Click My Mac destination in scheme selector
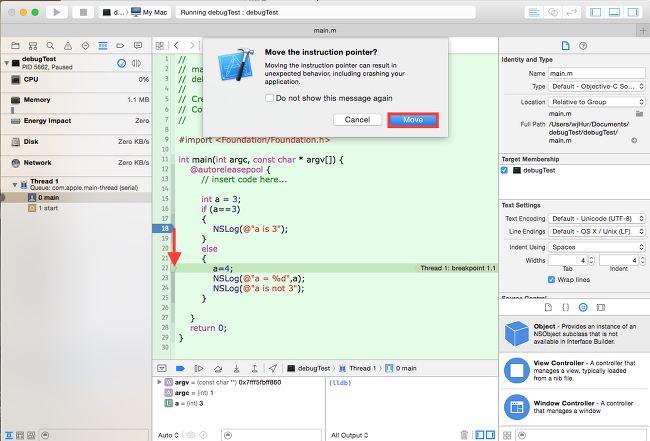 coord(149,12)
